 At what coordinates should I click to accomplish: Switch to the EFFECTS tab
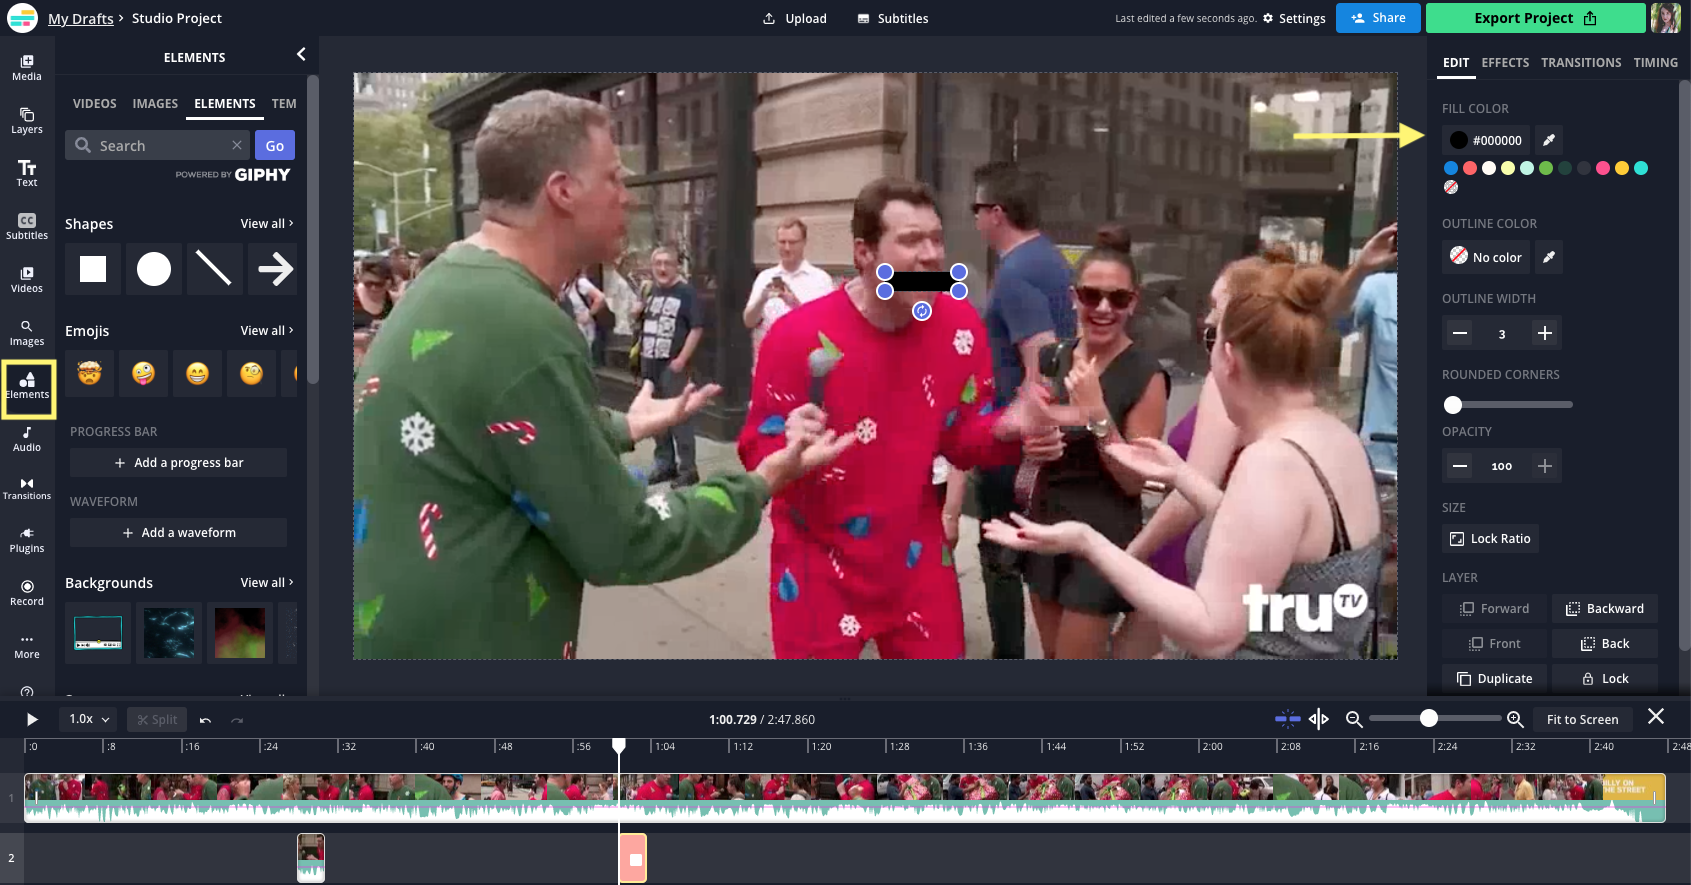[x=1504, y=63]
